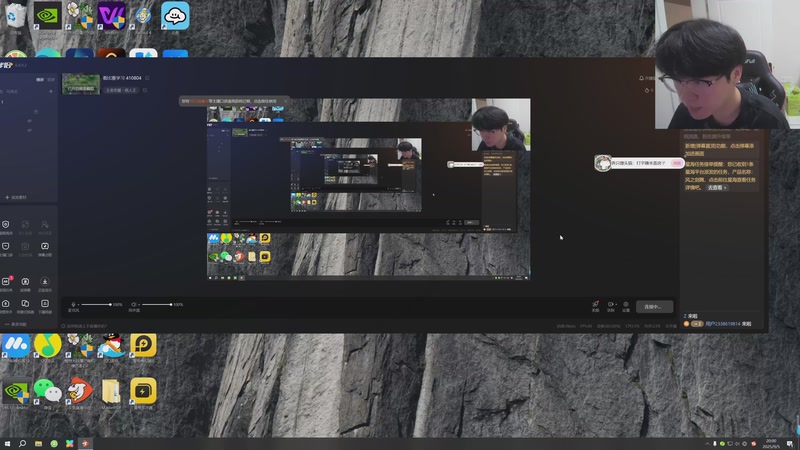Viewport: 800px width, 450px height.
Task: Open the QQ penguin game desktop shortcut
Action: (x=111, y=345)
